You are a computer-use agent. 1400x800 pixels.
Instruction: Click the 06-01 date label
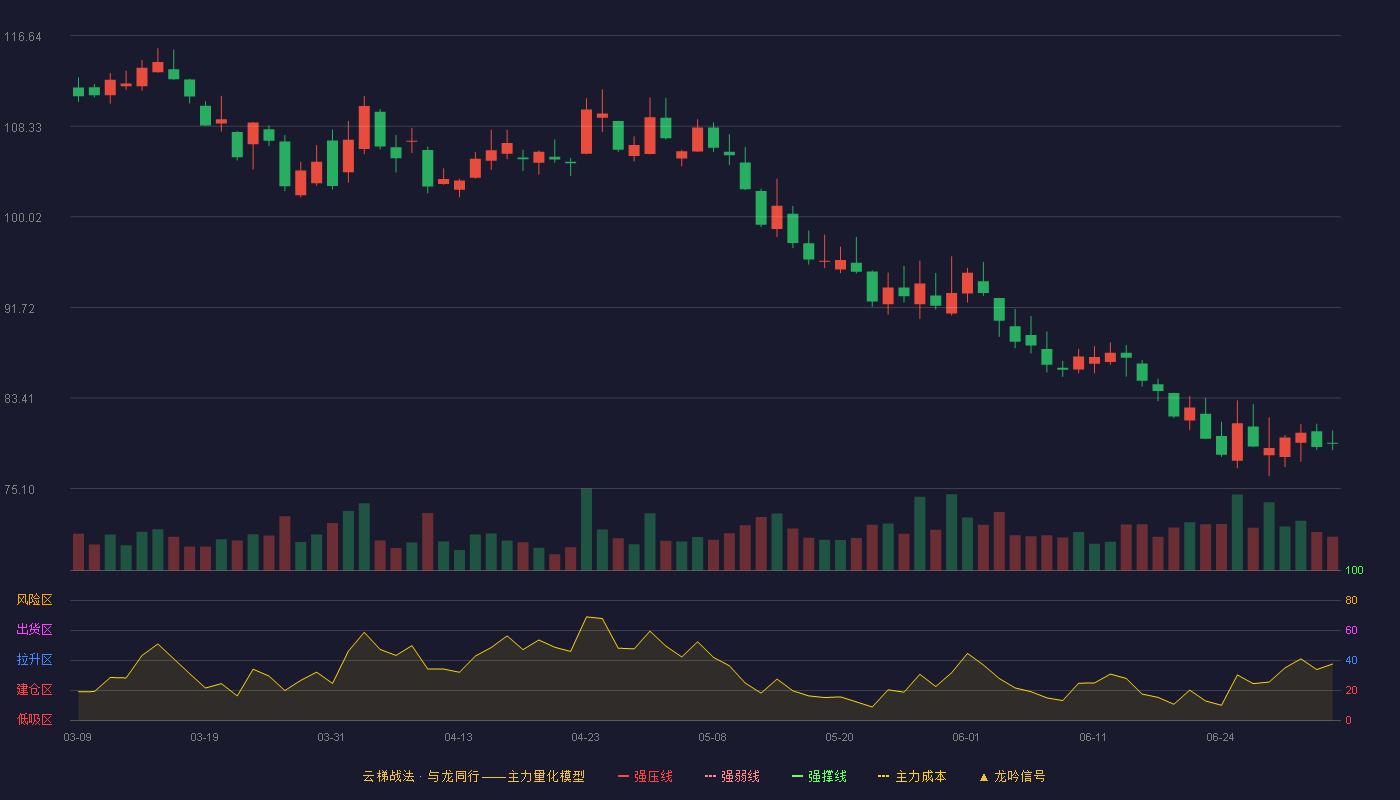(966, 737)
